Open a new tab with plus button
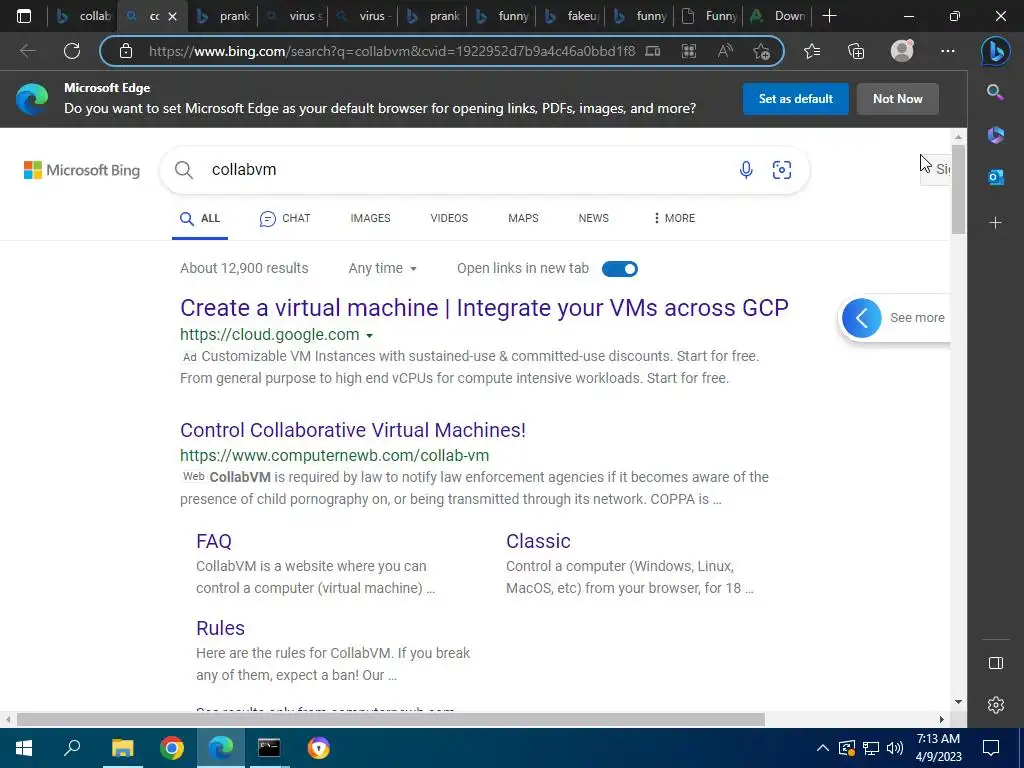 [829, 16]
